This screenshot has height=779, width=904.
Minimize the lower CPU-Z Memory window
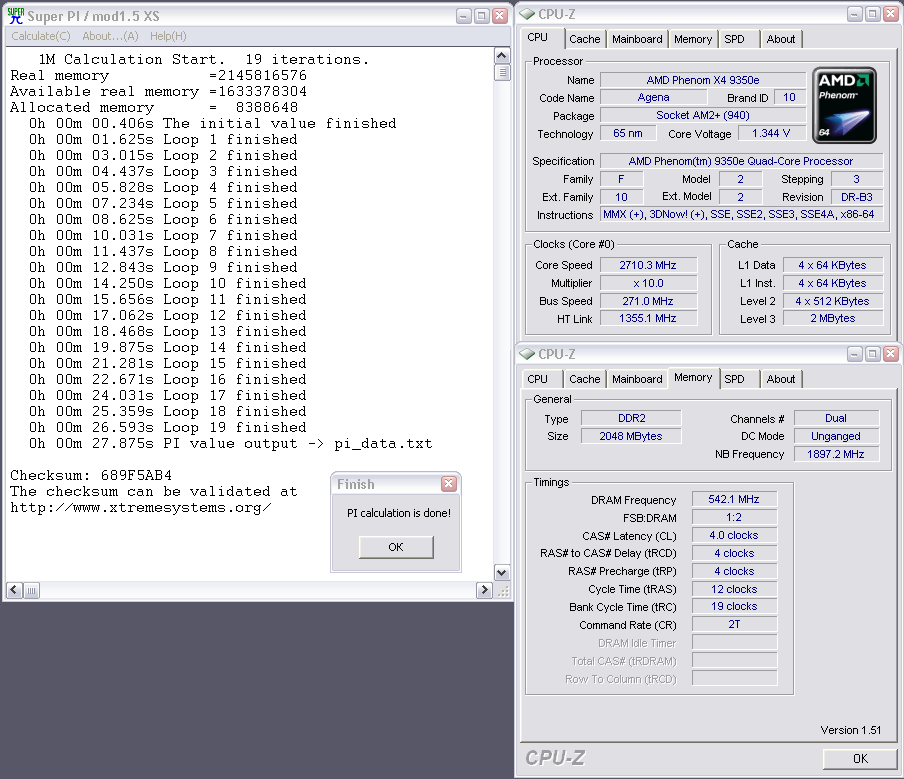pyautogui.click(x=854, y=353)
